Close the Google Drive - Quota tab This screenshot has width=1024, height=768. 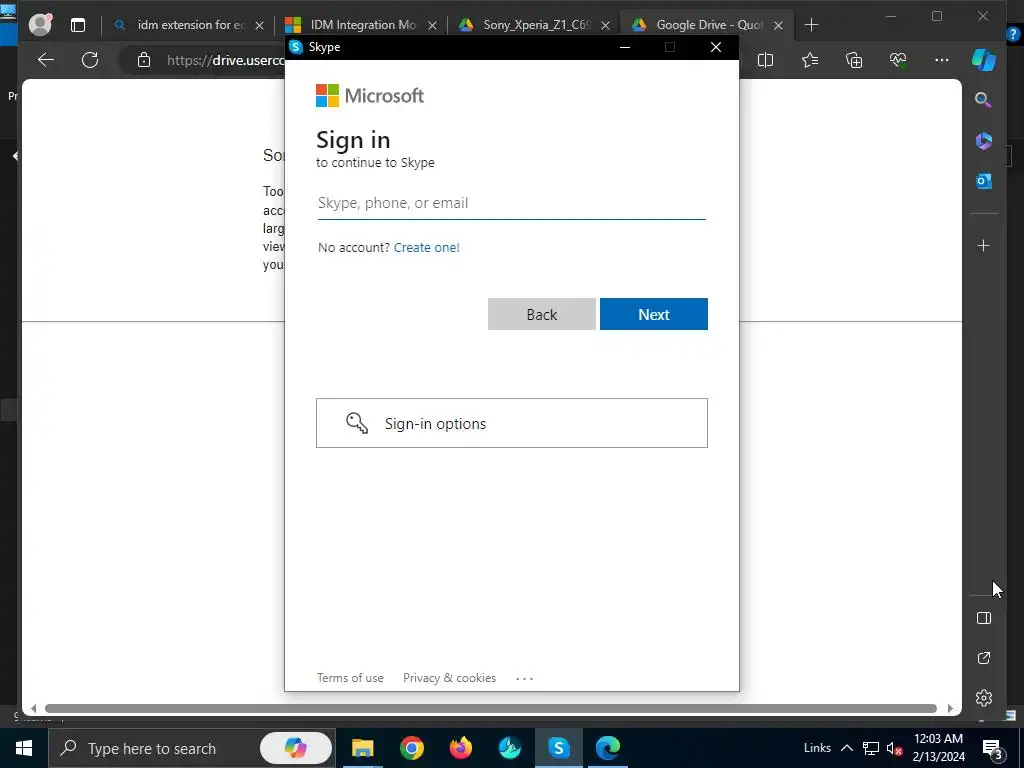(778, 25)
